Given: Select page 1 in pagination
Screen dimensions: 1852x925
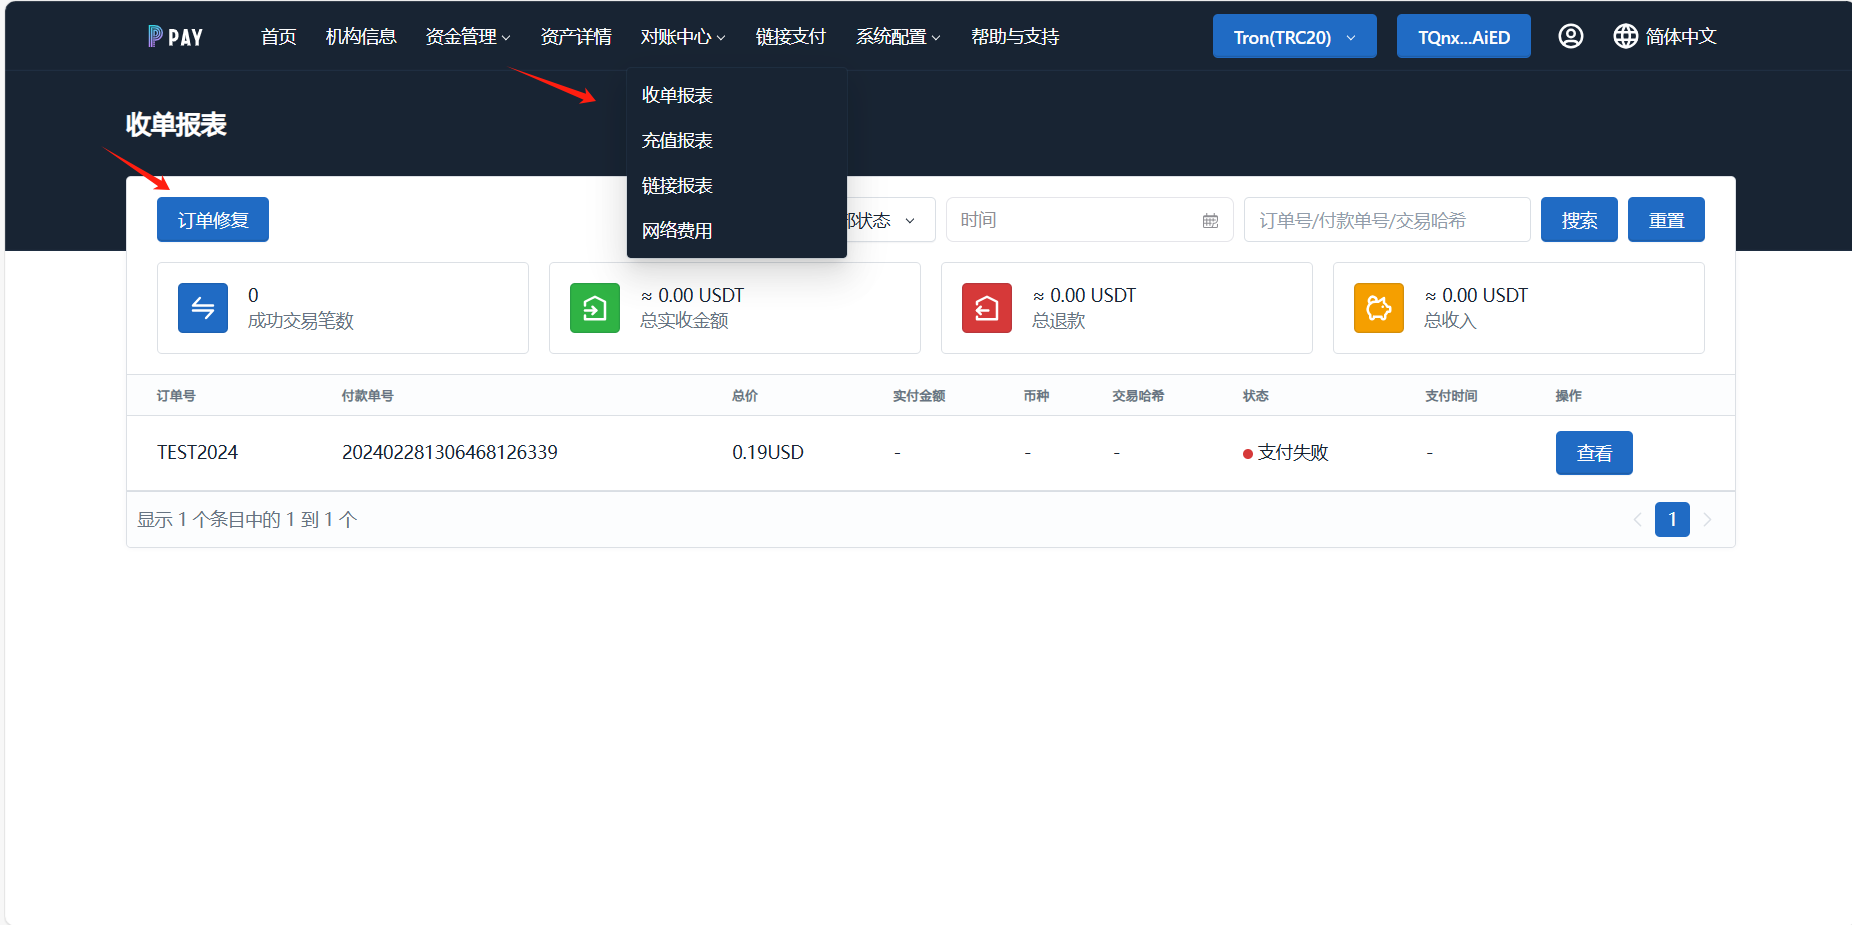Looking at the screenshot, I should [1672, 519].
